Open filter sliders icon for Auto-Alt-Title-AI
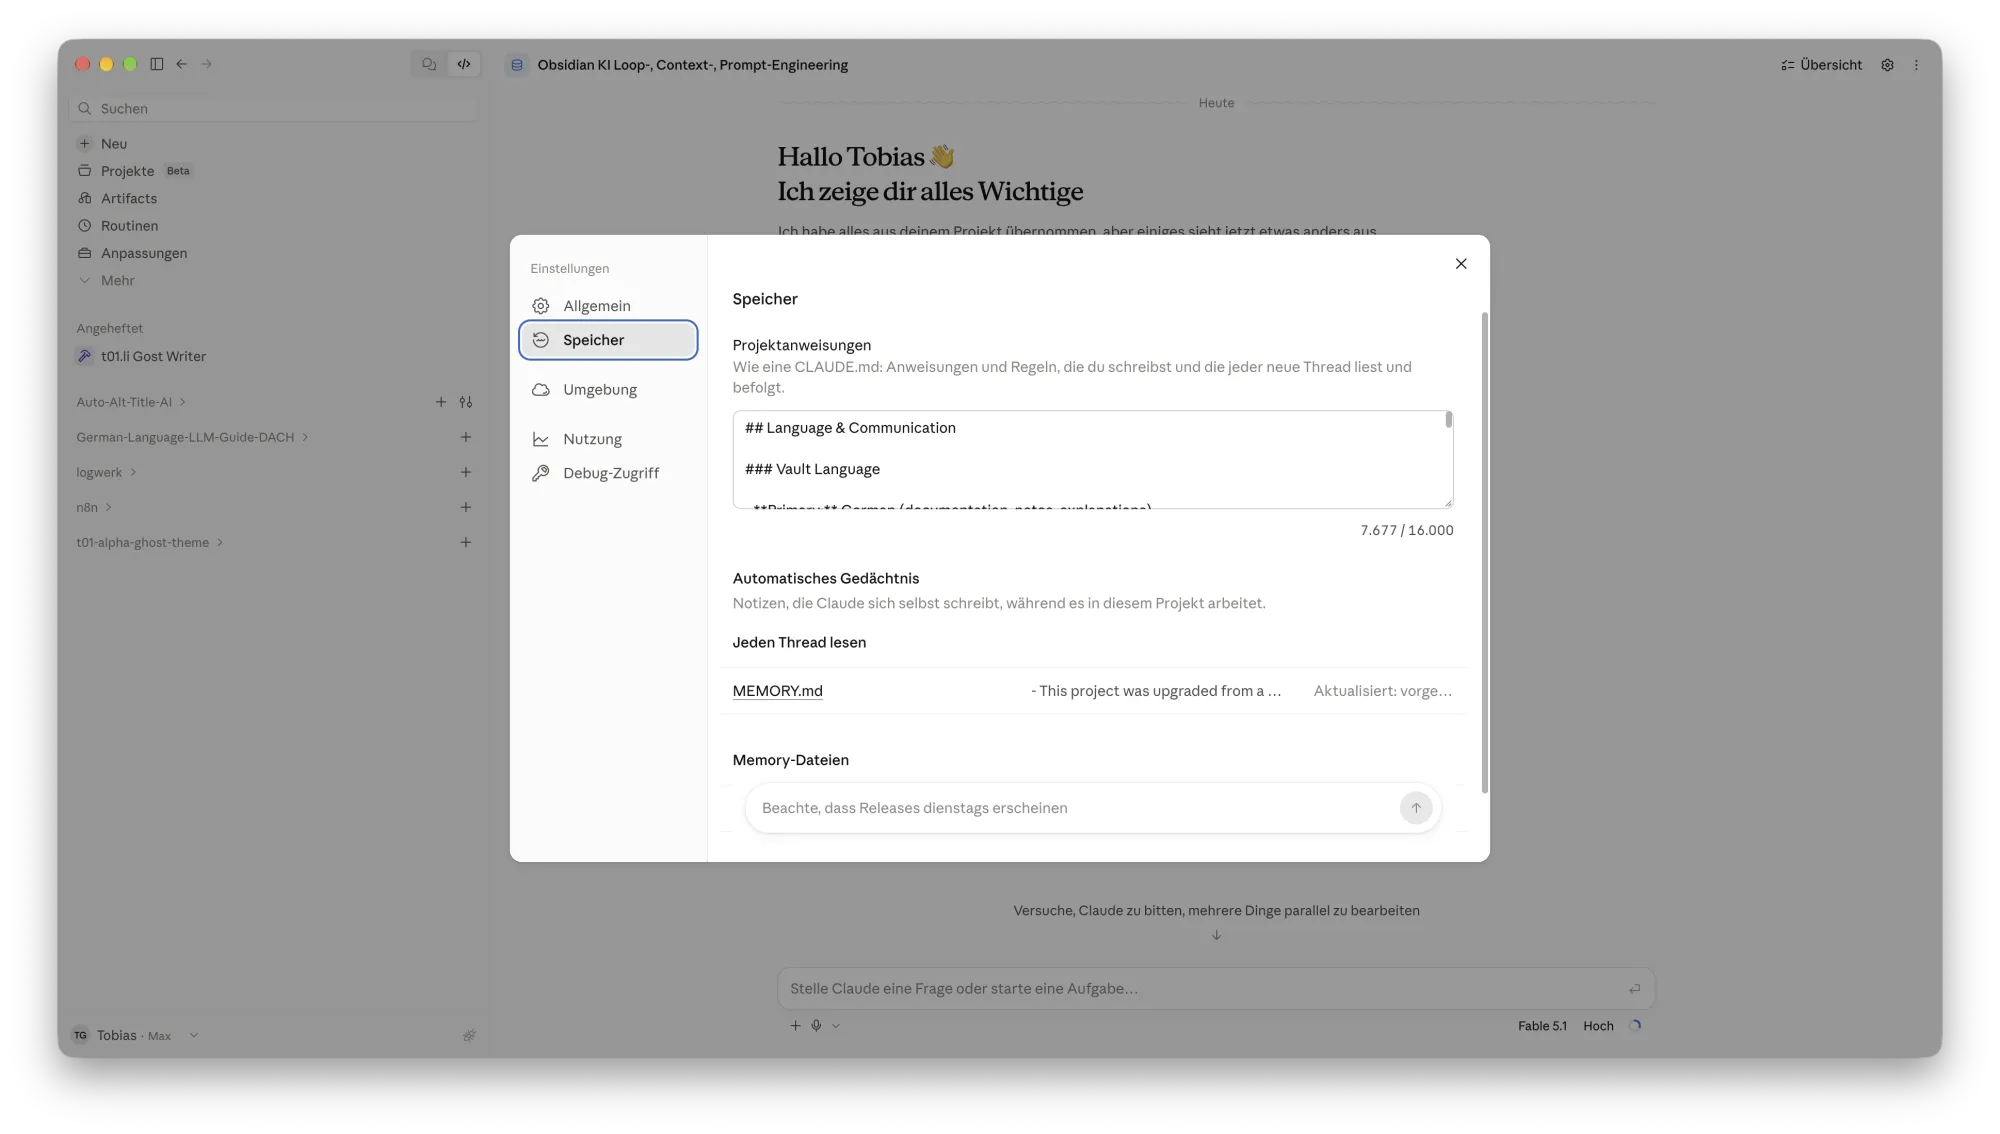The image size is (2000, 1134). (x=466, y=402)
